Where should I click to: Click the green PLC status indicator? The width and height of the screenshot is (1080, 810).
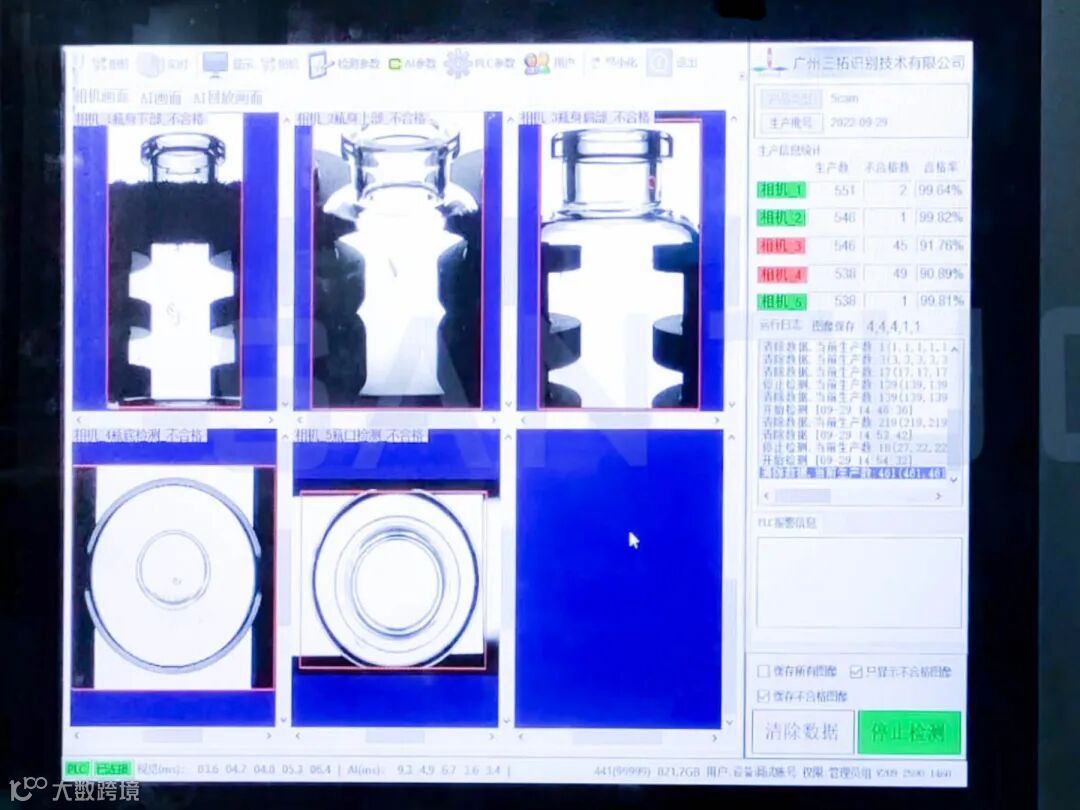pos(77,769)
